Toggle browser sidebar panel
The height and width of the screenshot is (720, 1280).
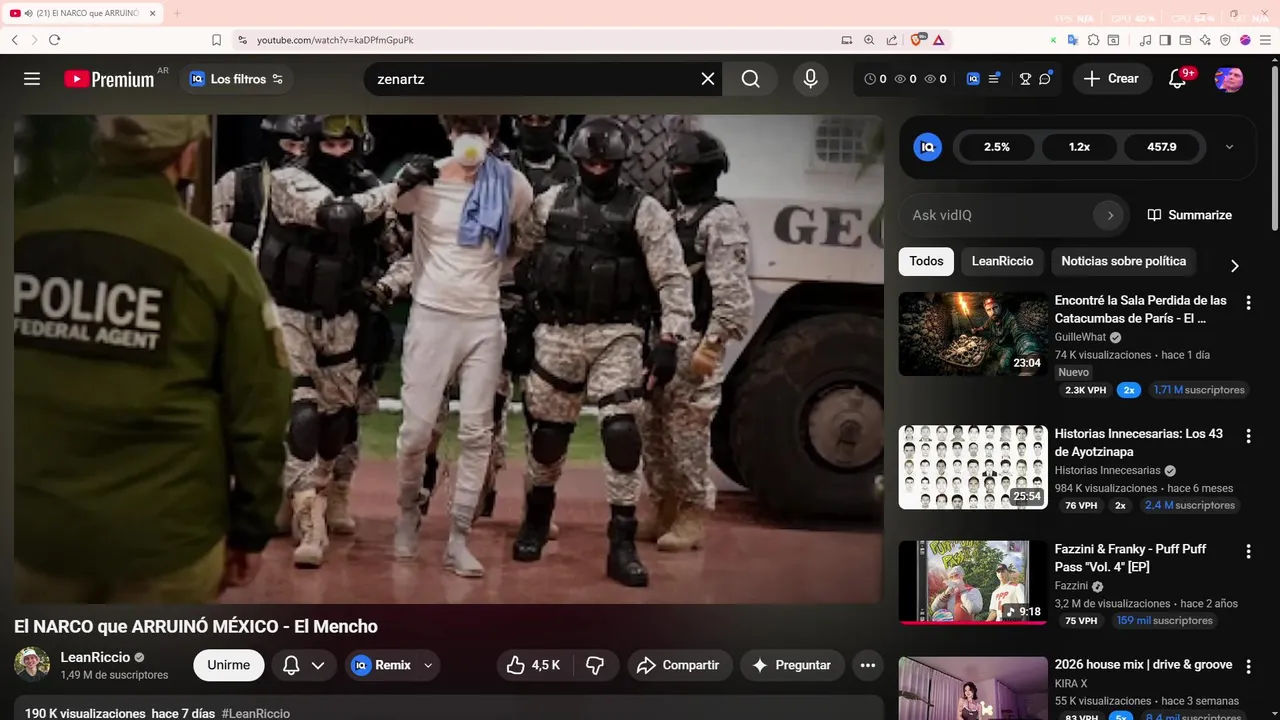click(1165, 40)
